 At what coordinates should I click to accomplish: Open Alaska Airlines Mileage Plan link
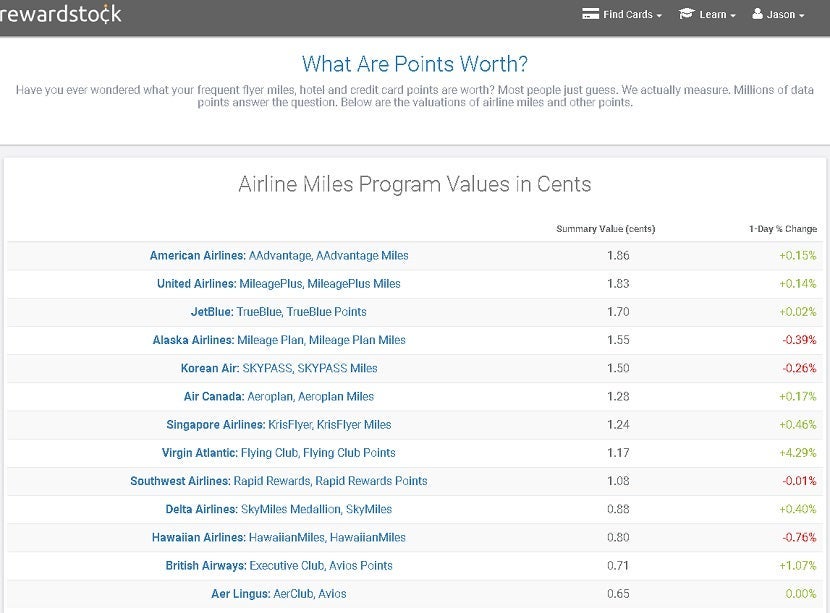279,340
